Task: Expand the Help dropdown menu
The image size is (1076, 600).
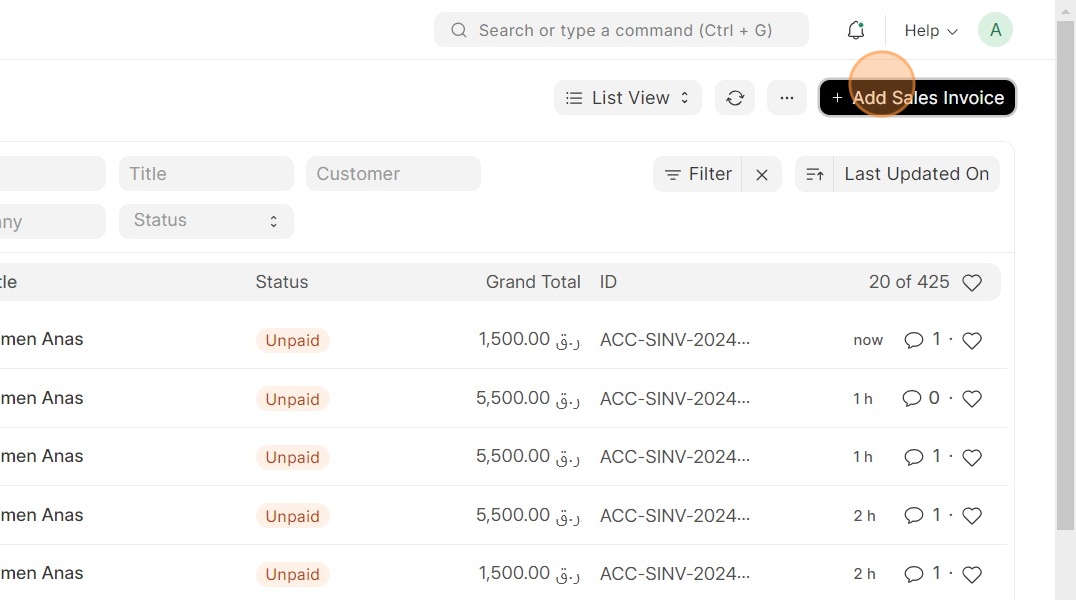Action: [x=931, y=31]
